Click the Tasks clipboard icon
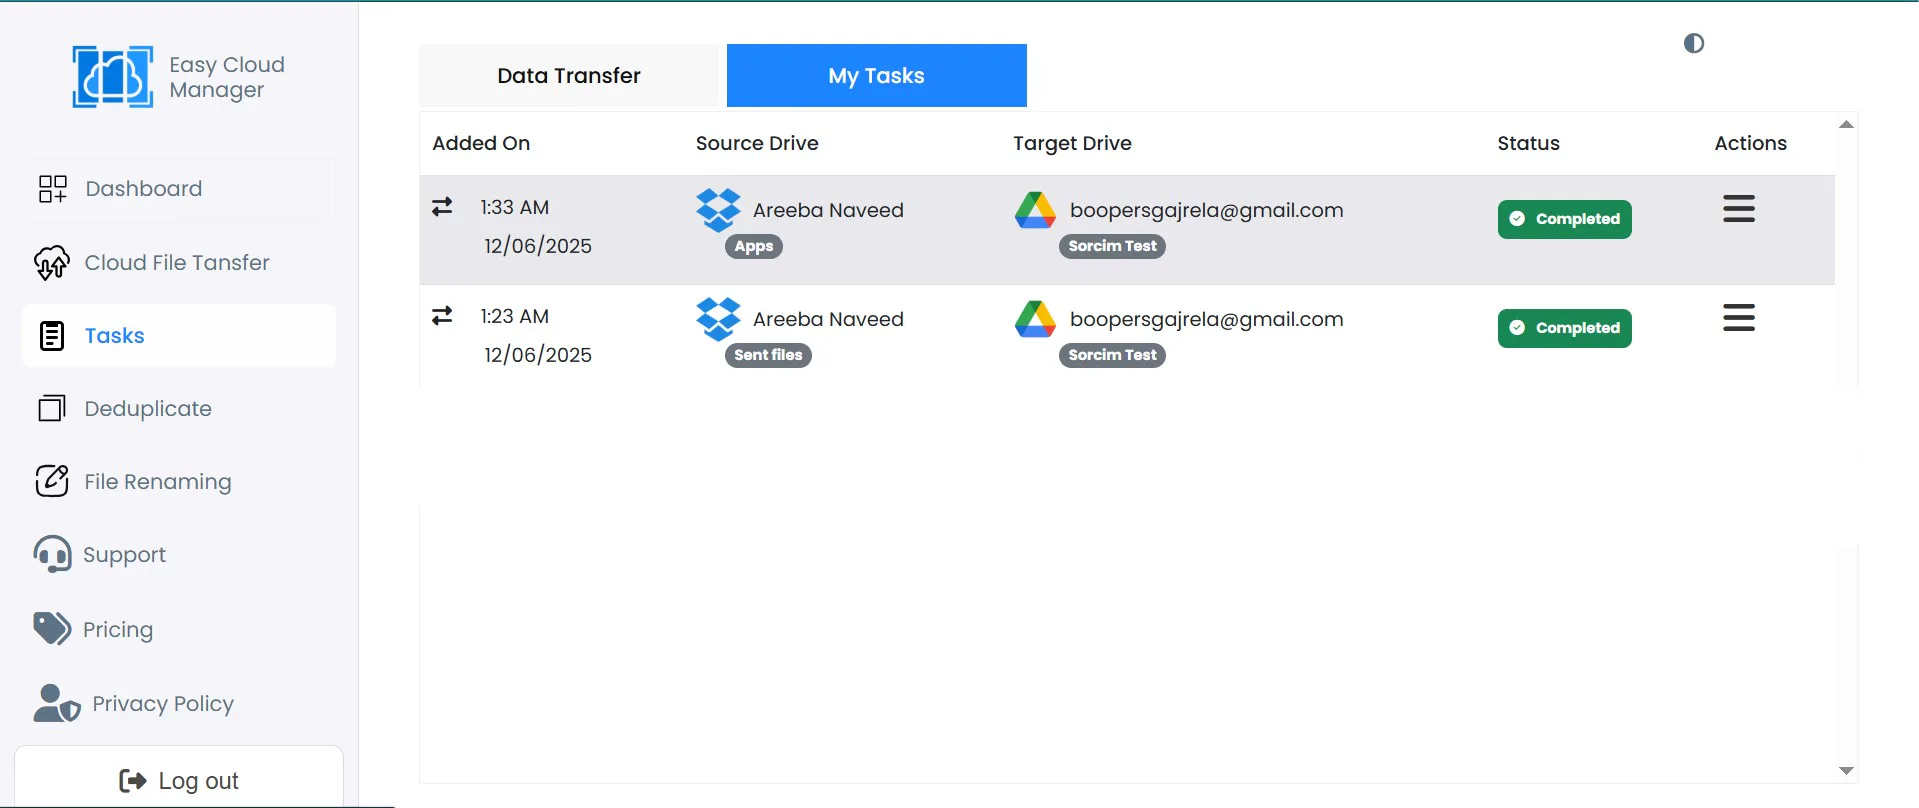Viewport: 1919px width, 808px height. tap(52, 336)
